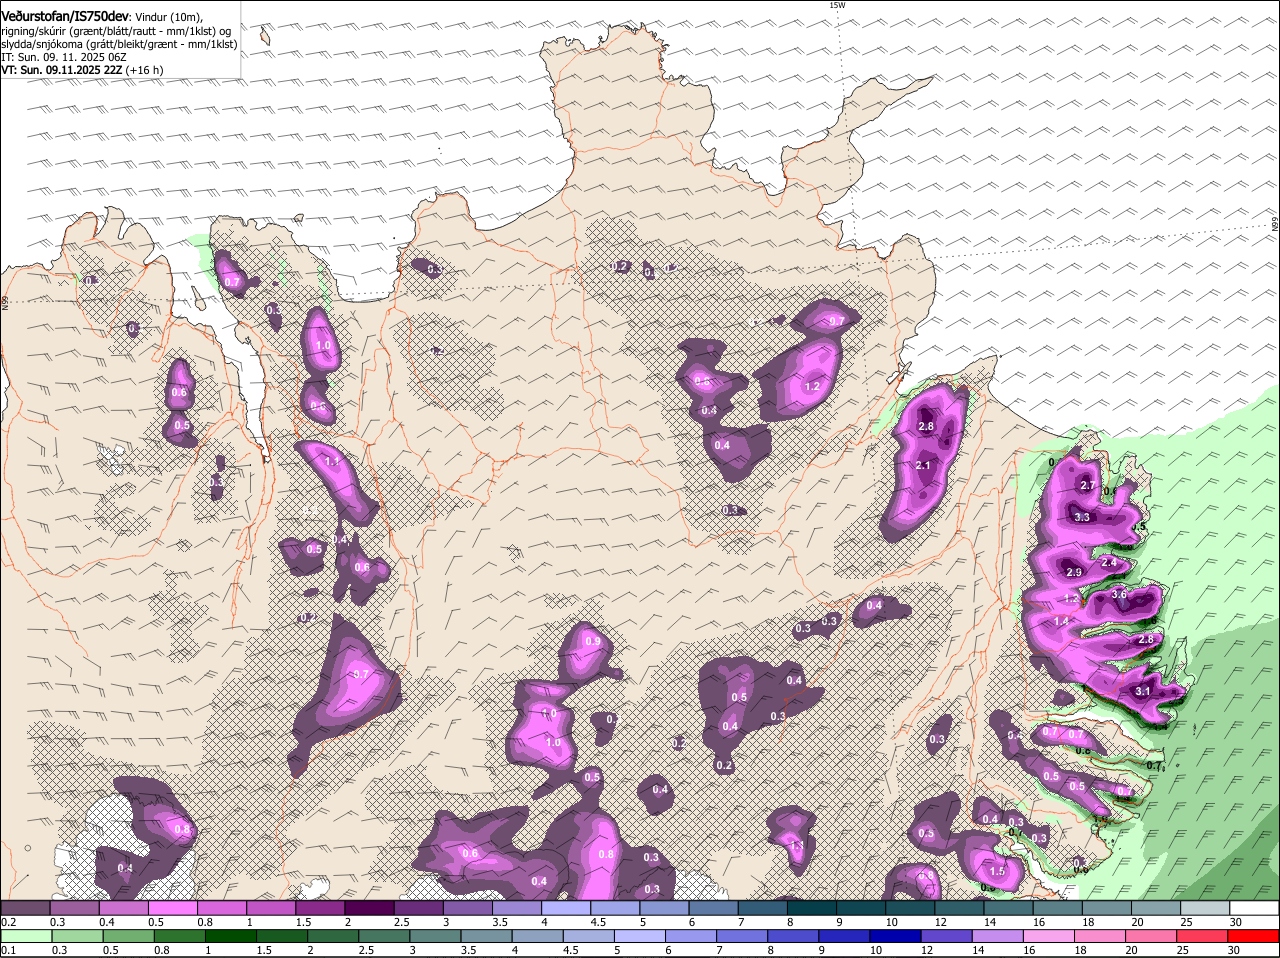The image size is (1280, 958).
Task: Select the snow legend swatch between 4 and 4.5
Action: click(x=565, y=907)
